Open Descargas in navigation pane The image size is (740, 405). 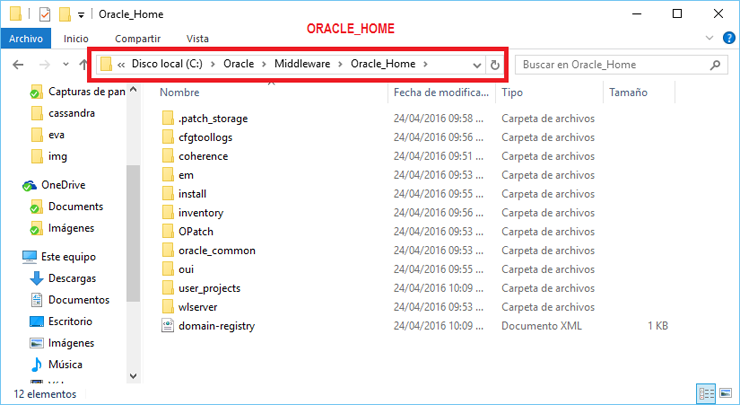72,278
